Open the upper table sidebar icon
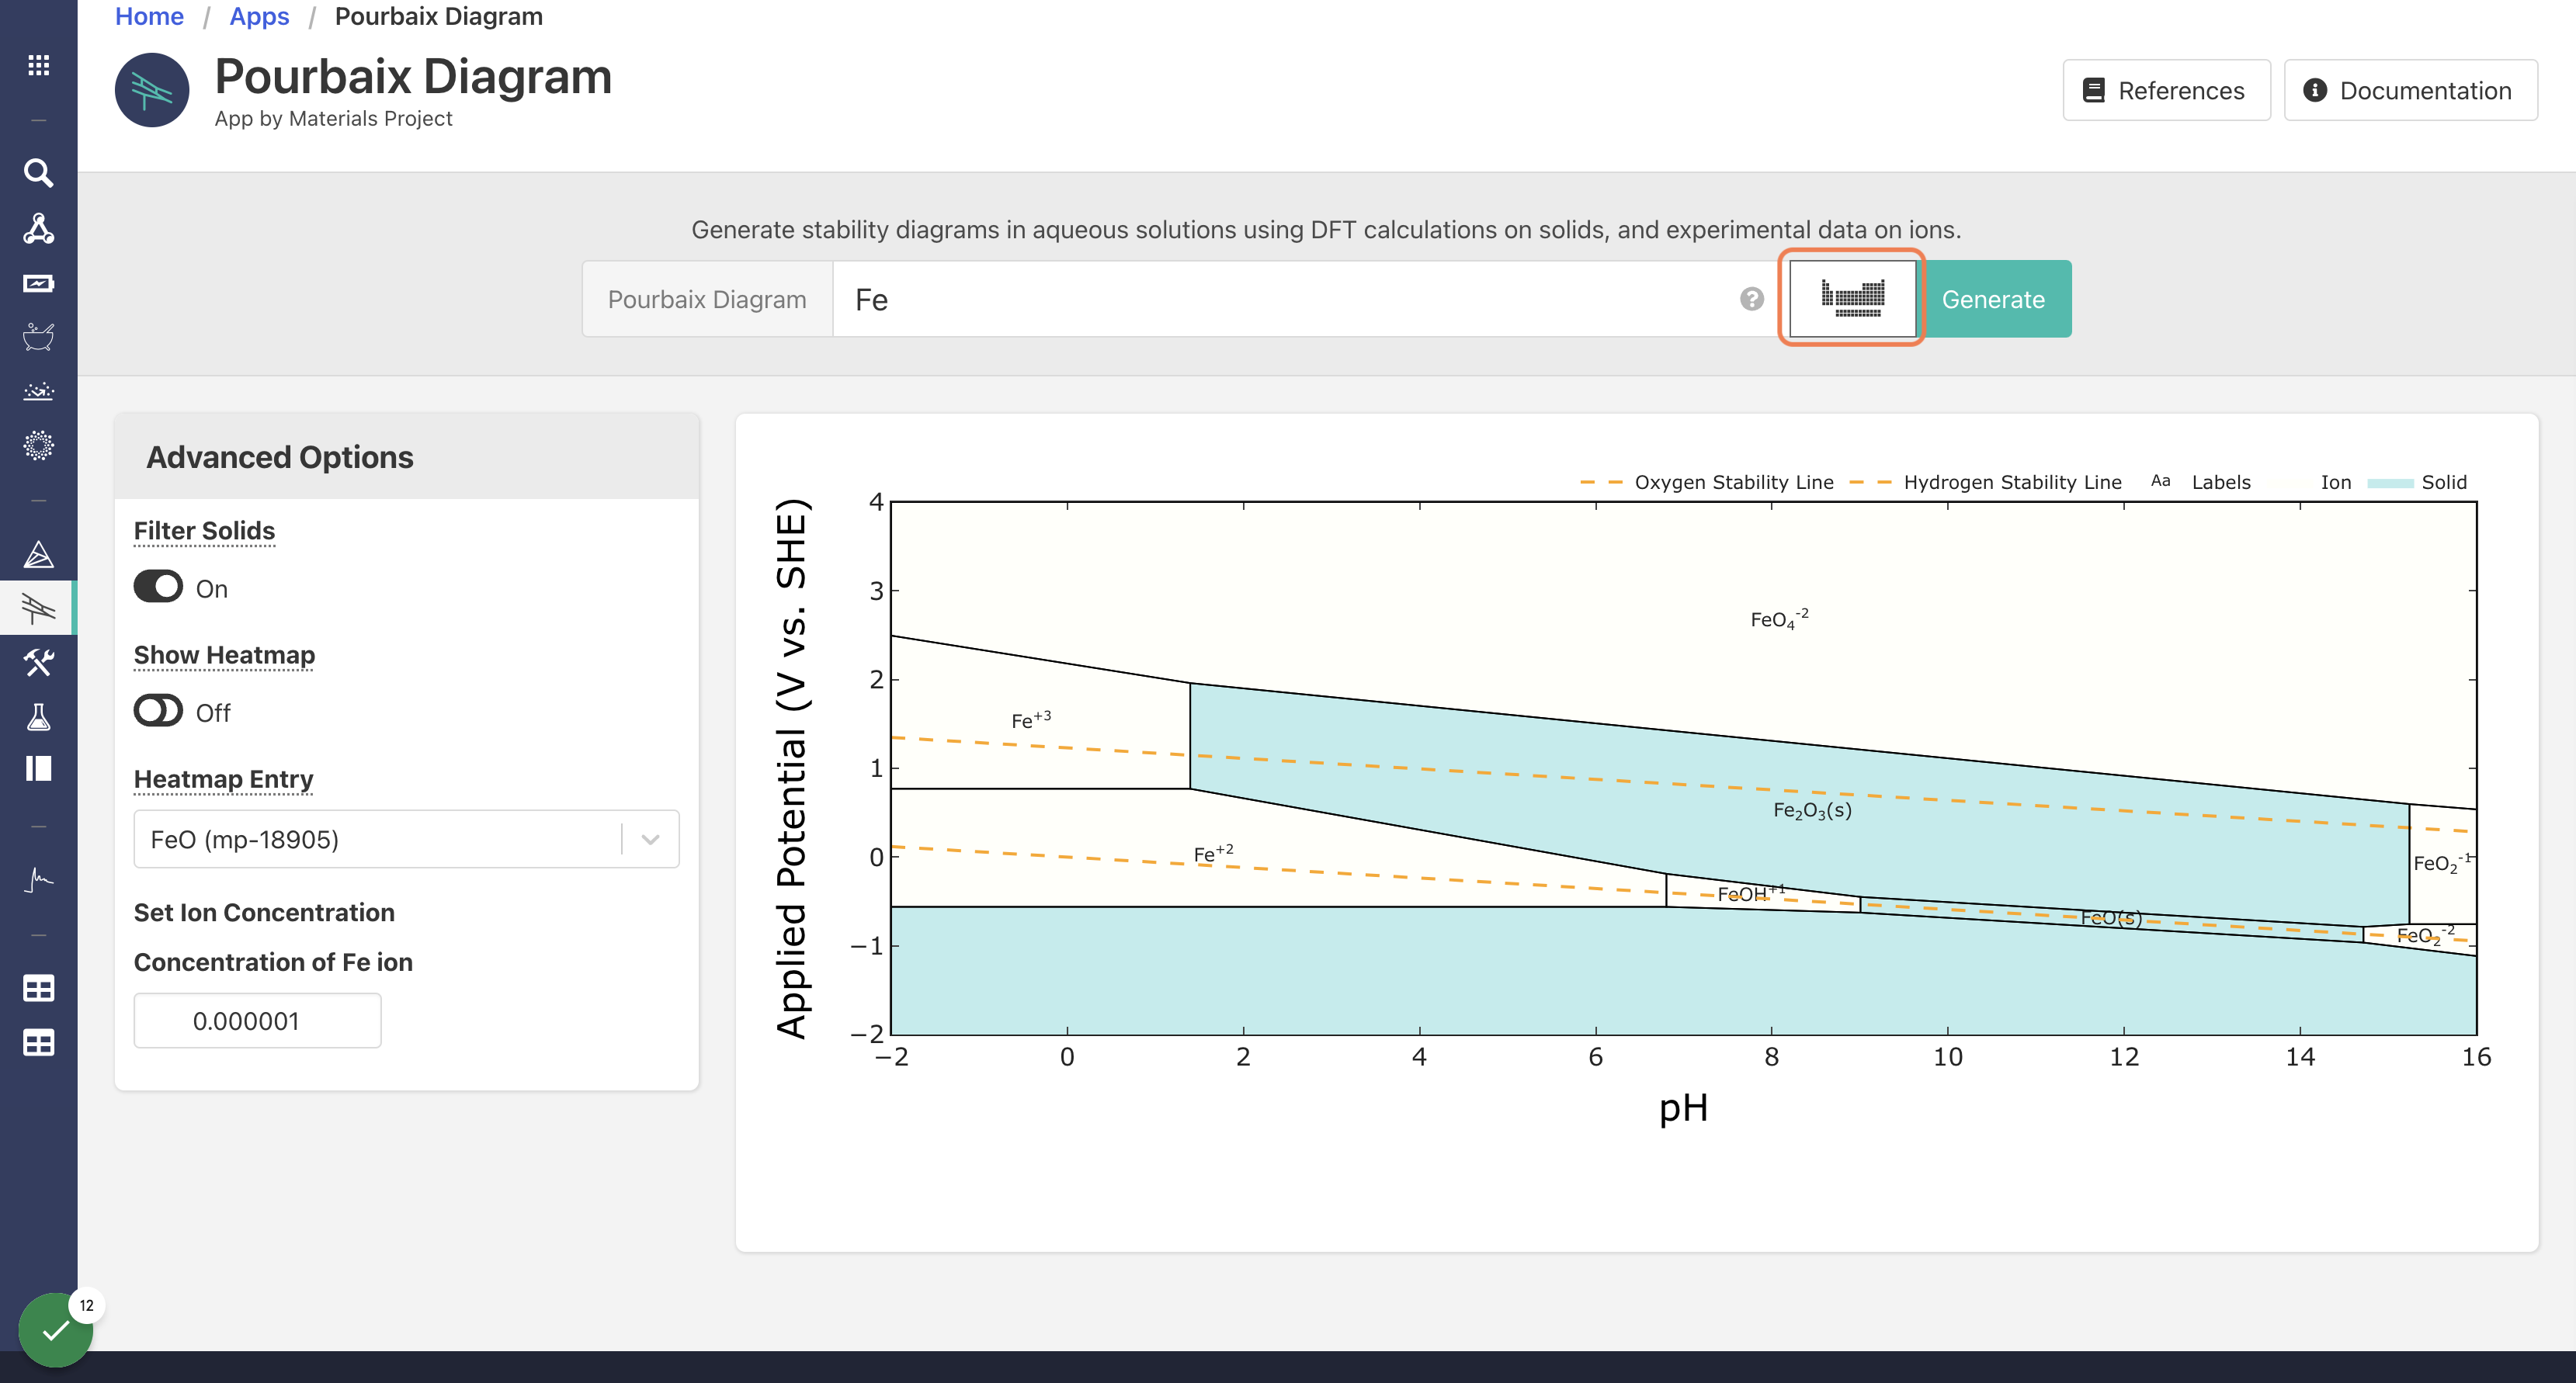 point(38,988)
